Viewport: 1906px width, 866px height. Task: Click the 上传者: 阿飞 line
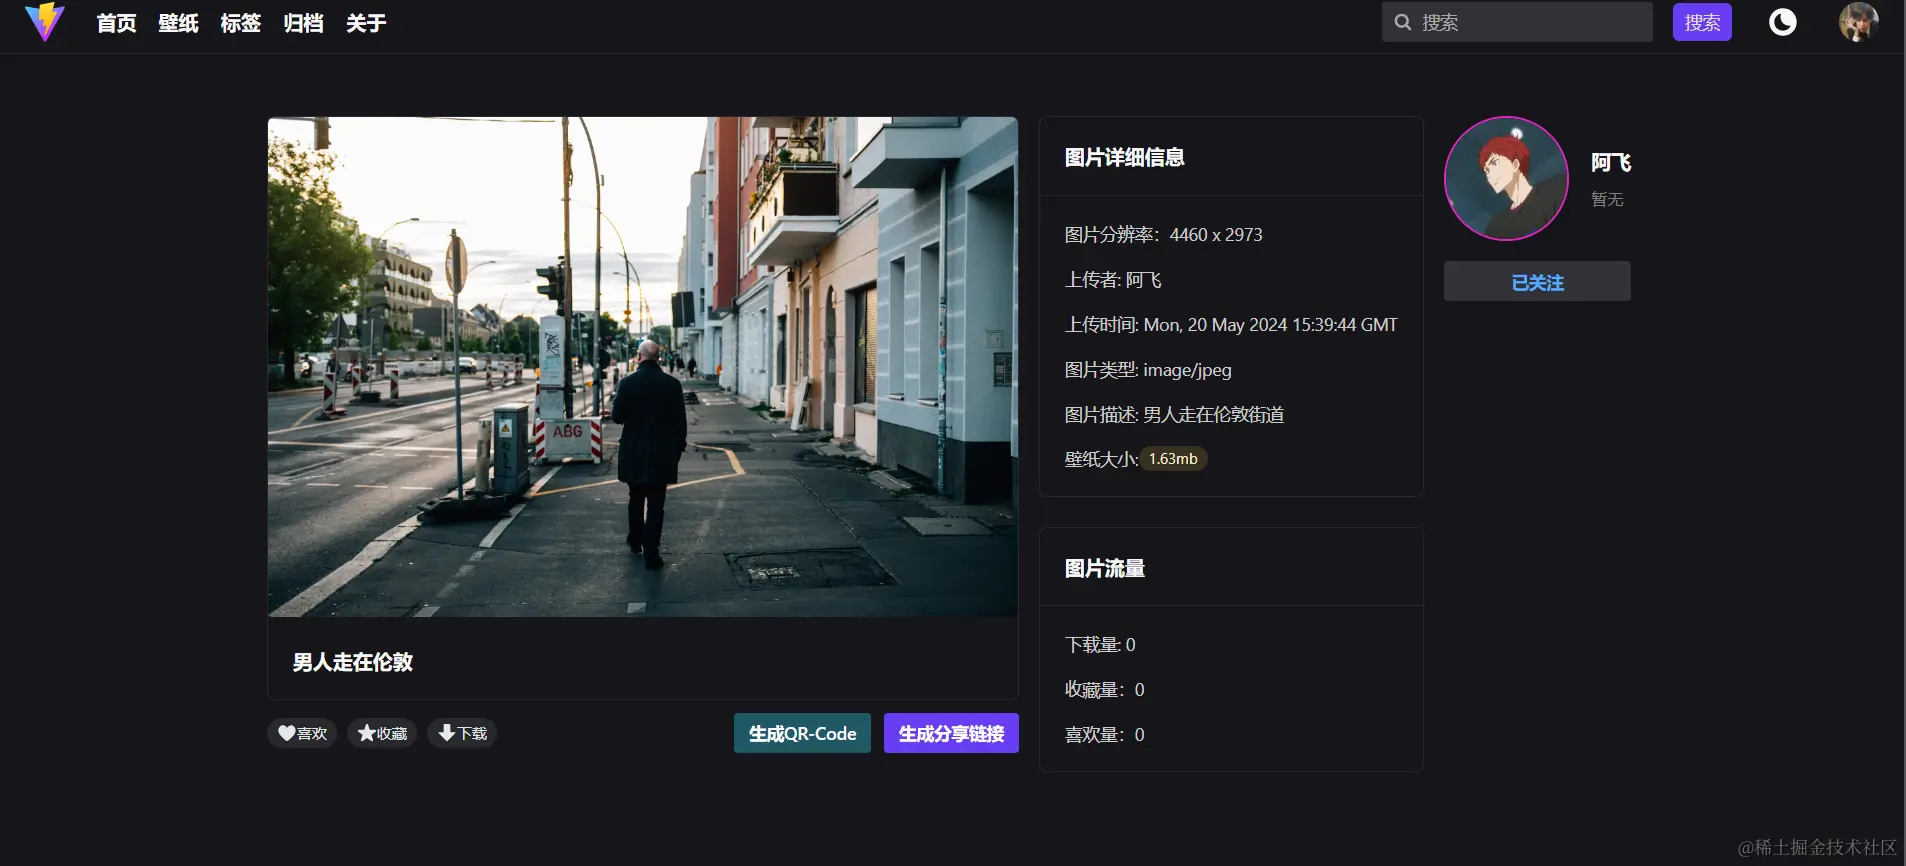click(1113, 280)
